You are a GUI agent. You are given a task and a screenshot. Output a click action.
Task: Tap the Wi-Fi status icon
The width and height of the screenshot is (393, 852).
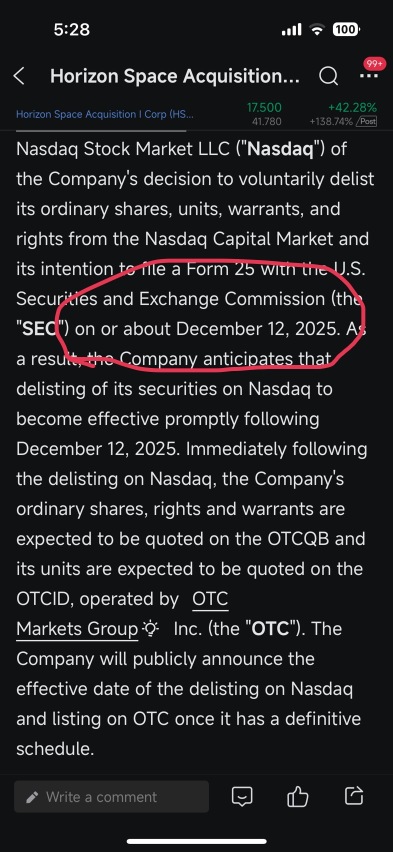pyautogui.click(x=317, y=30)
